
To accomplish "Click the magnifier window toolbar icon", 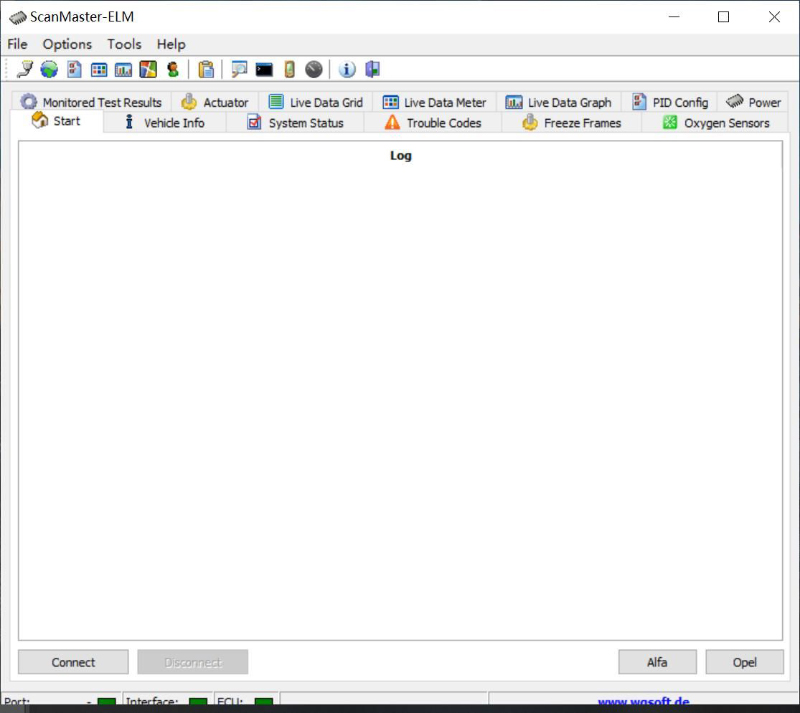I will [x=239, y=69].
